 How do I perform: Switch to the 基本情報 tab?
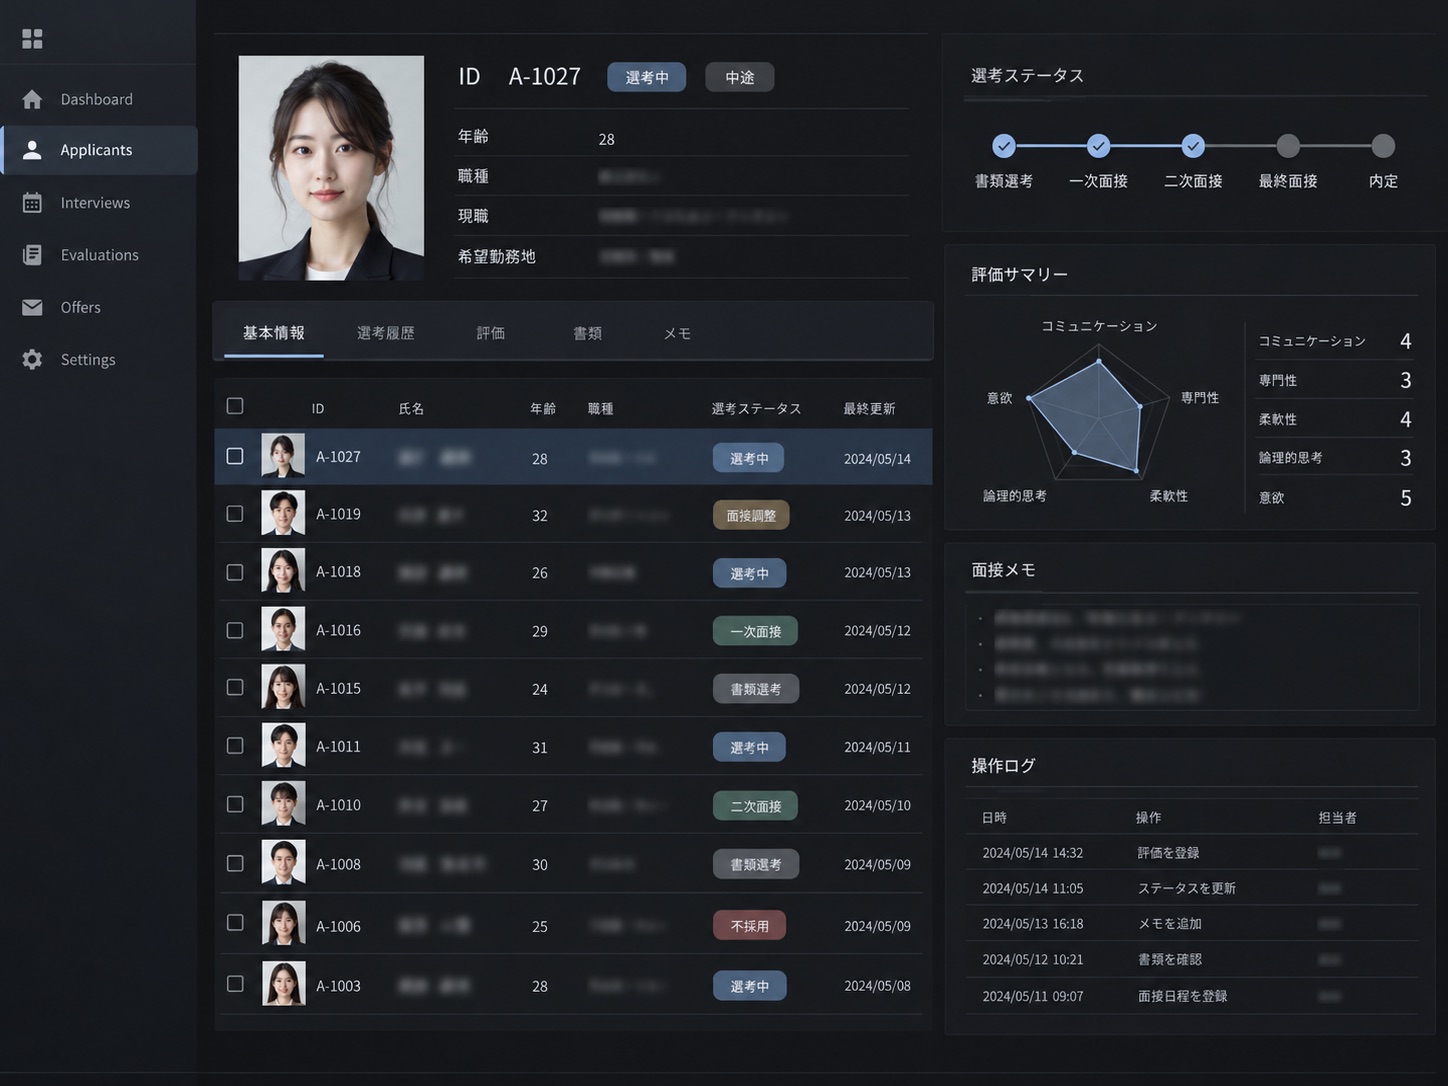[274, 333]
